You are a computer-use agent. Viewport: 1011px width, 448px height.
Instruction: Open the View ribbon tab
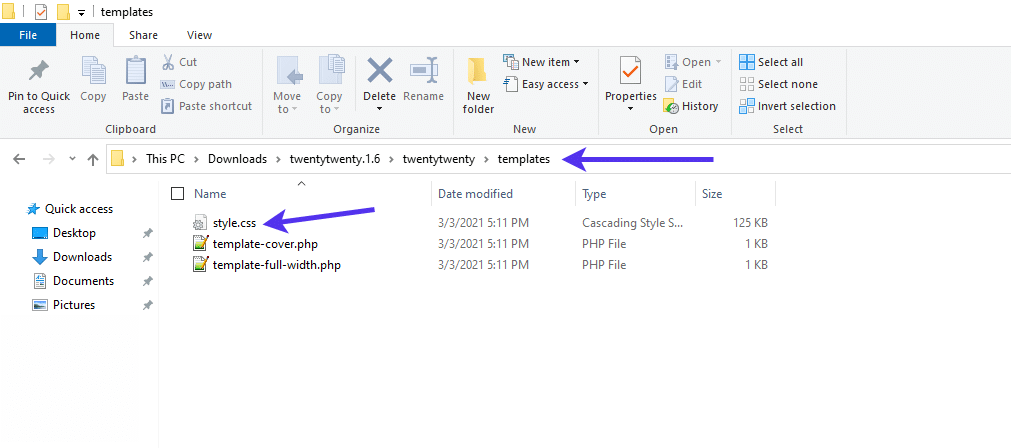click(199, 35)
